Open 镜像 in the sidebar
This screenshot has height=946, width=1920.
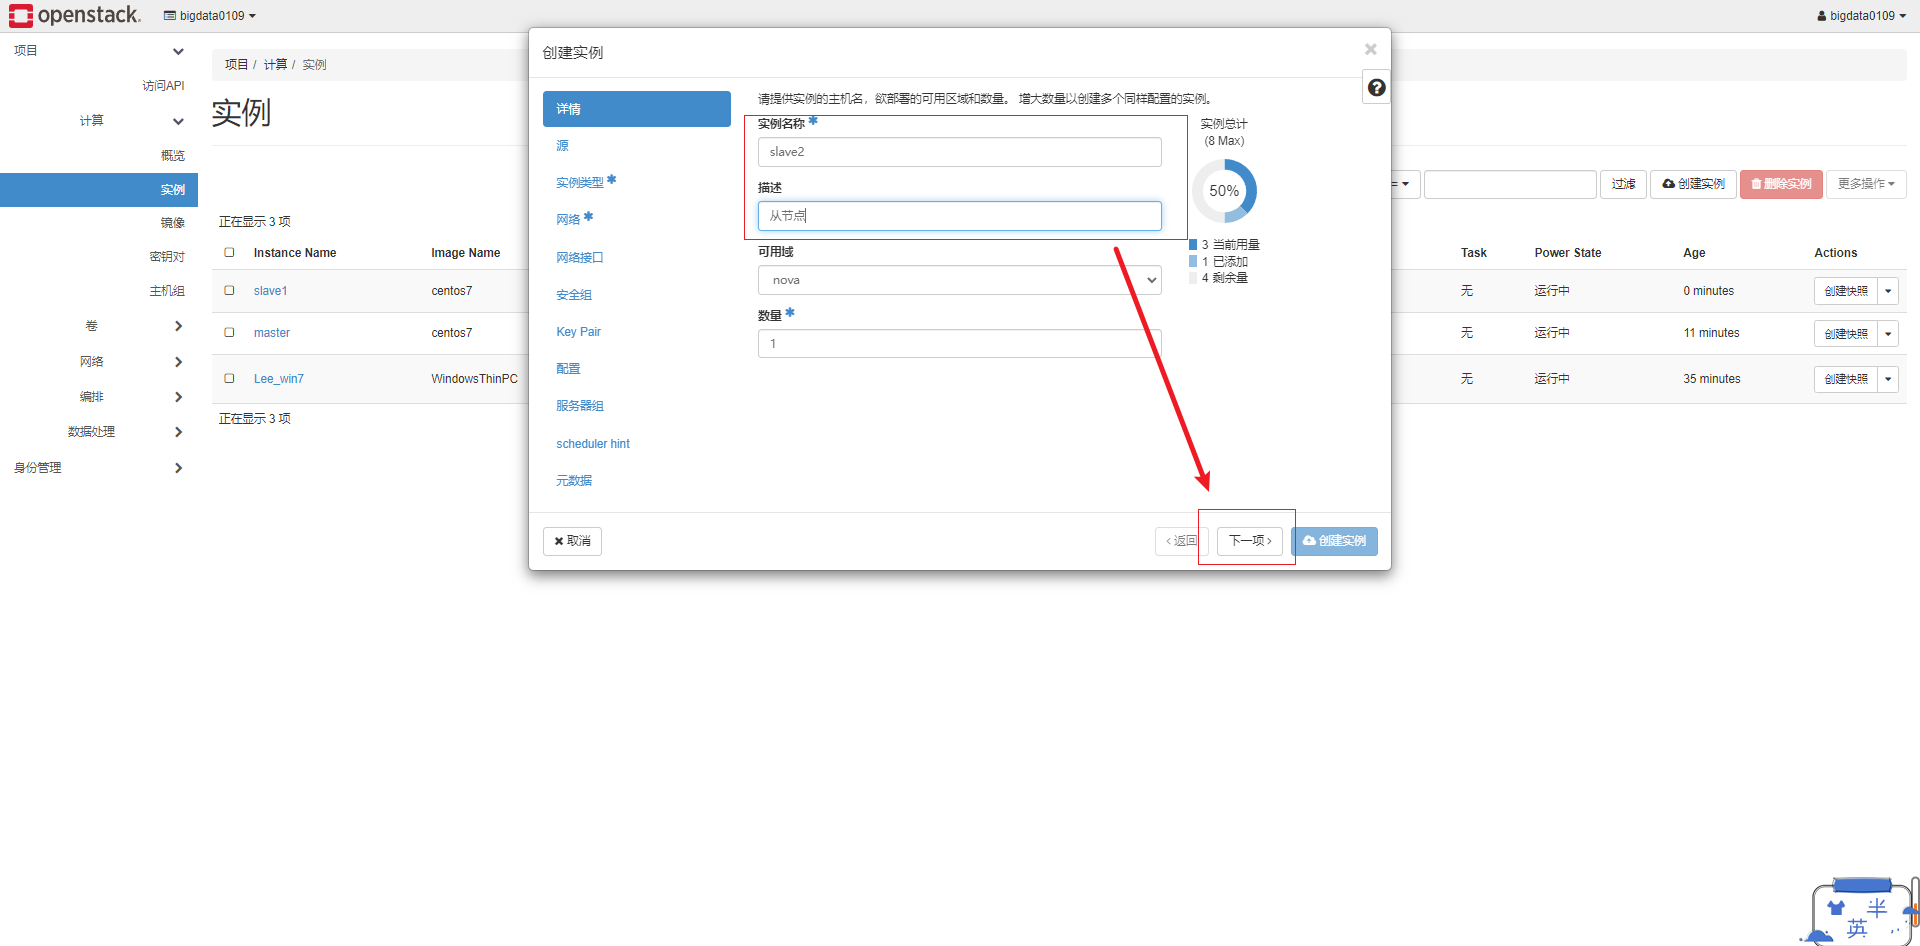pyautogui.click(x=172, y=223)
